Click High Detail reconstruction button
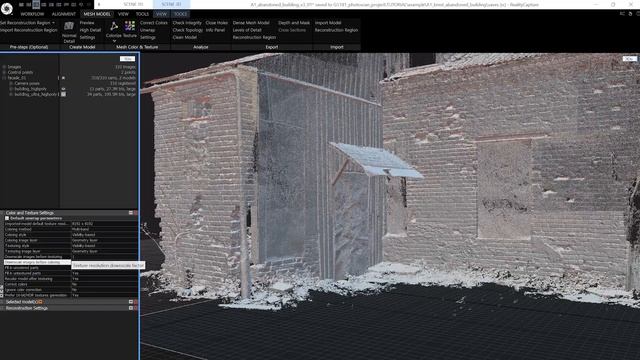Screen dimensions: 640x360 click(90, 30)
